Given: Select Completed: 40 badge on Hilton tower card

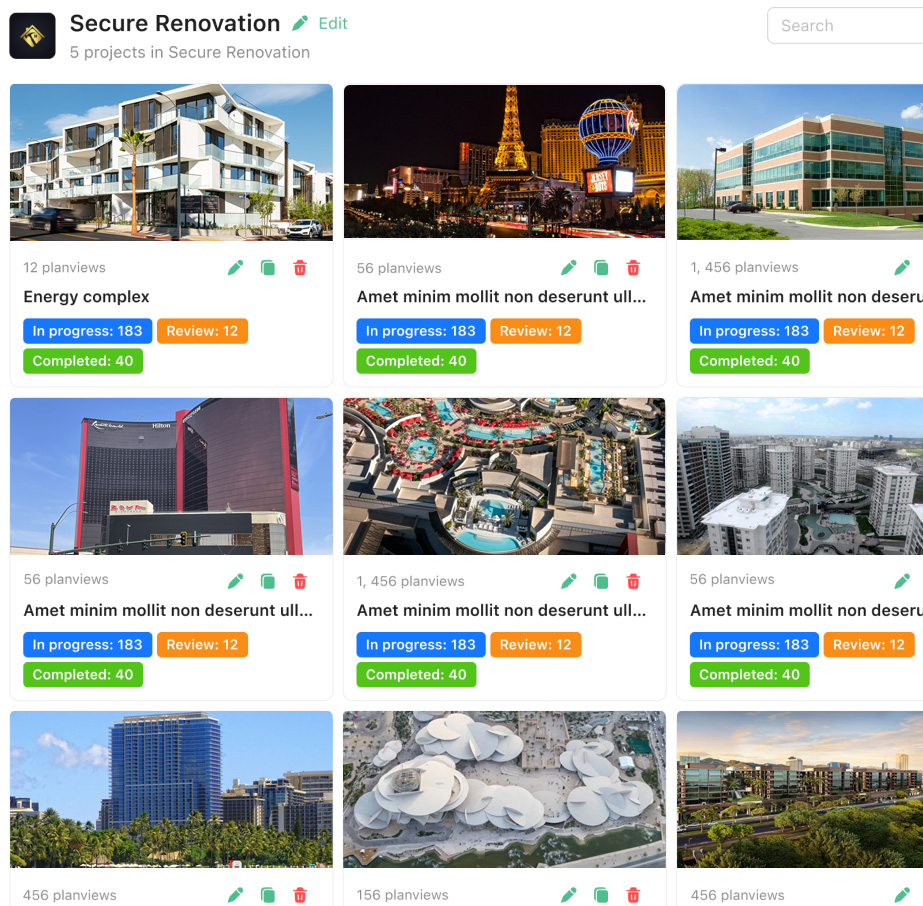Looking at the screenshot, I should point(83,675).
